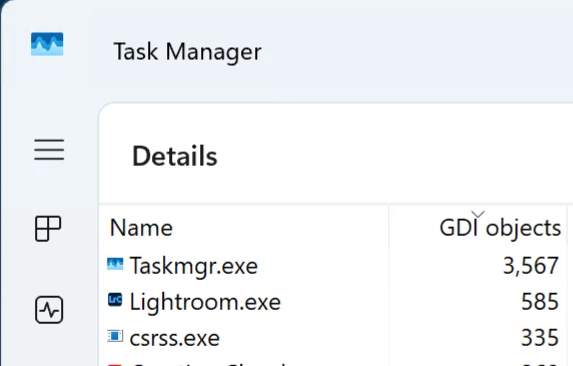This screenshot has width=573, height=366.
Task: Click the Details page heading
Action: tap(175, 156)
